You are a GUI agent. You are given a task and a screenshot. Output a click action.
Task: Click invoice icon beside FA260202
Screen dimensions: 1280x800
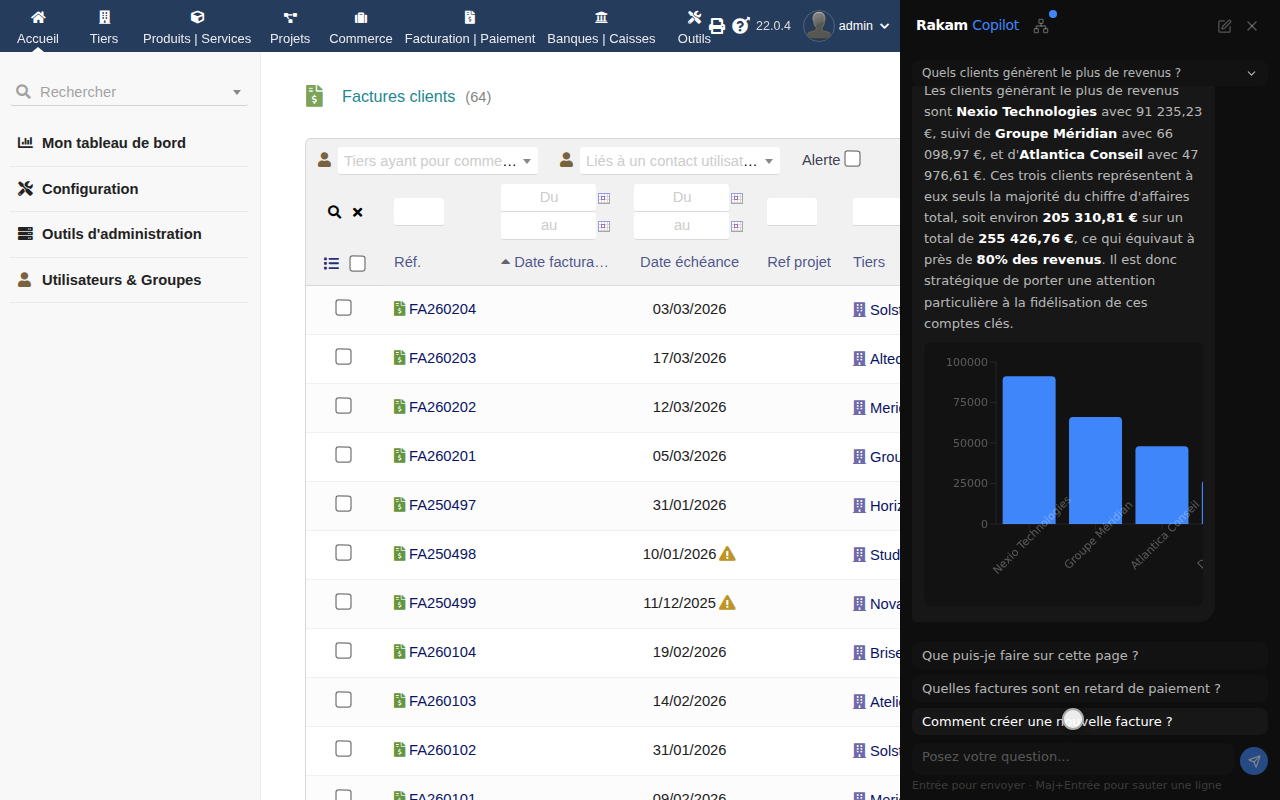[x=400, y=407]
